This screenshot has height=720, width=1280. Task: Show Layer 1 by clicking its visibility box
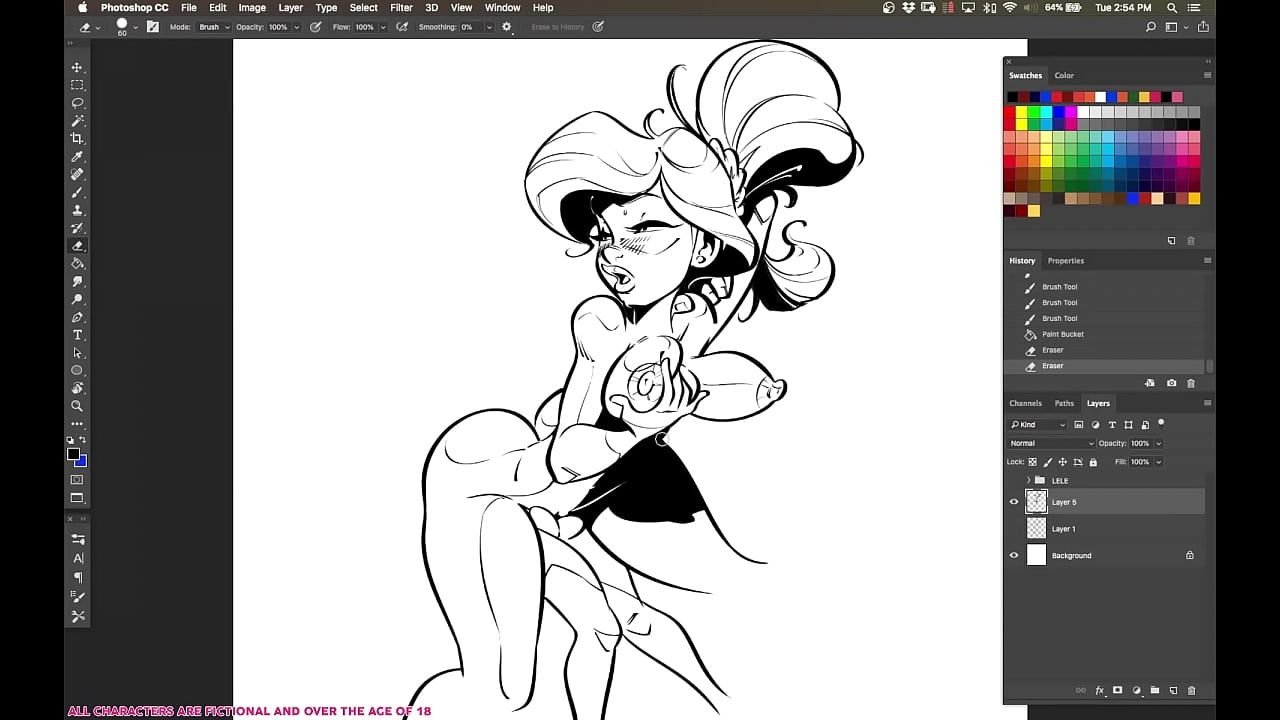pyautogui.click(x=1014, y=529)
